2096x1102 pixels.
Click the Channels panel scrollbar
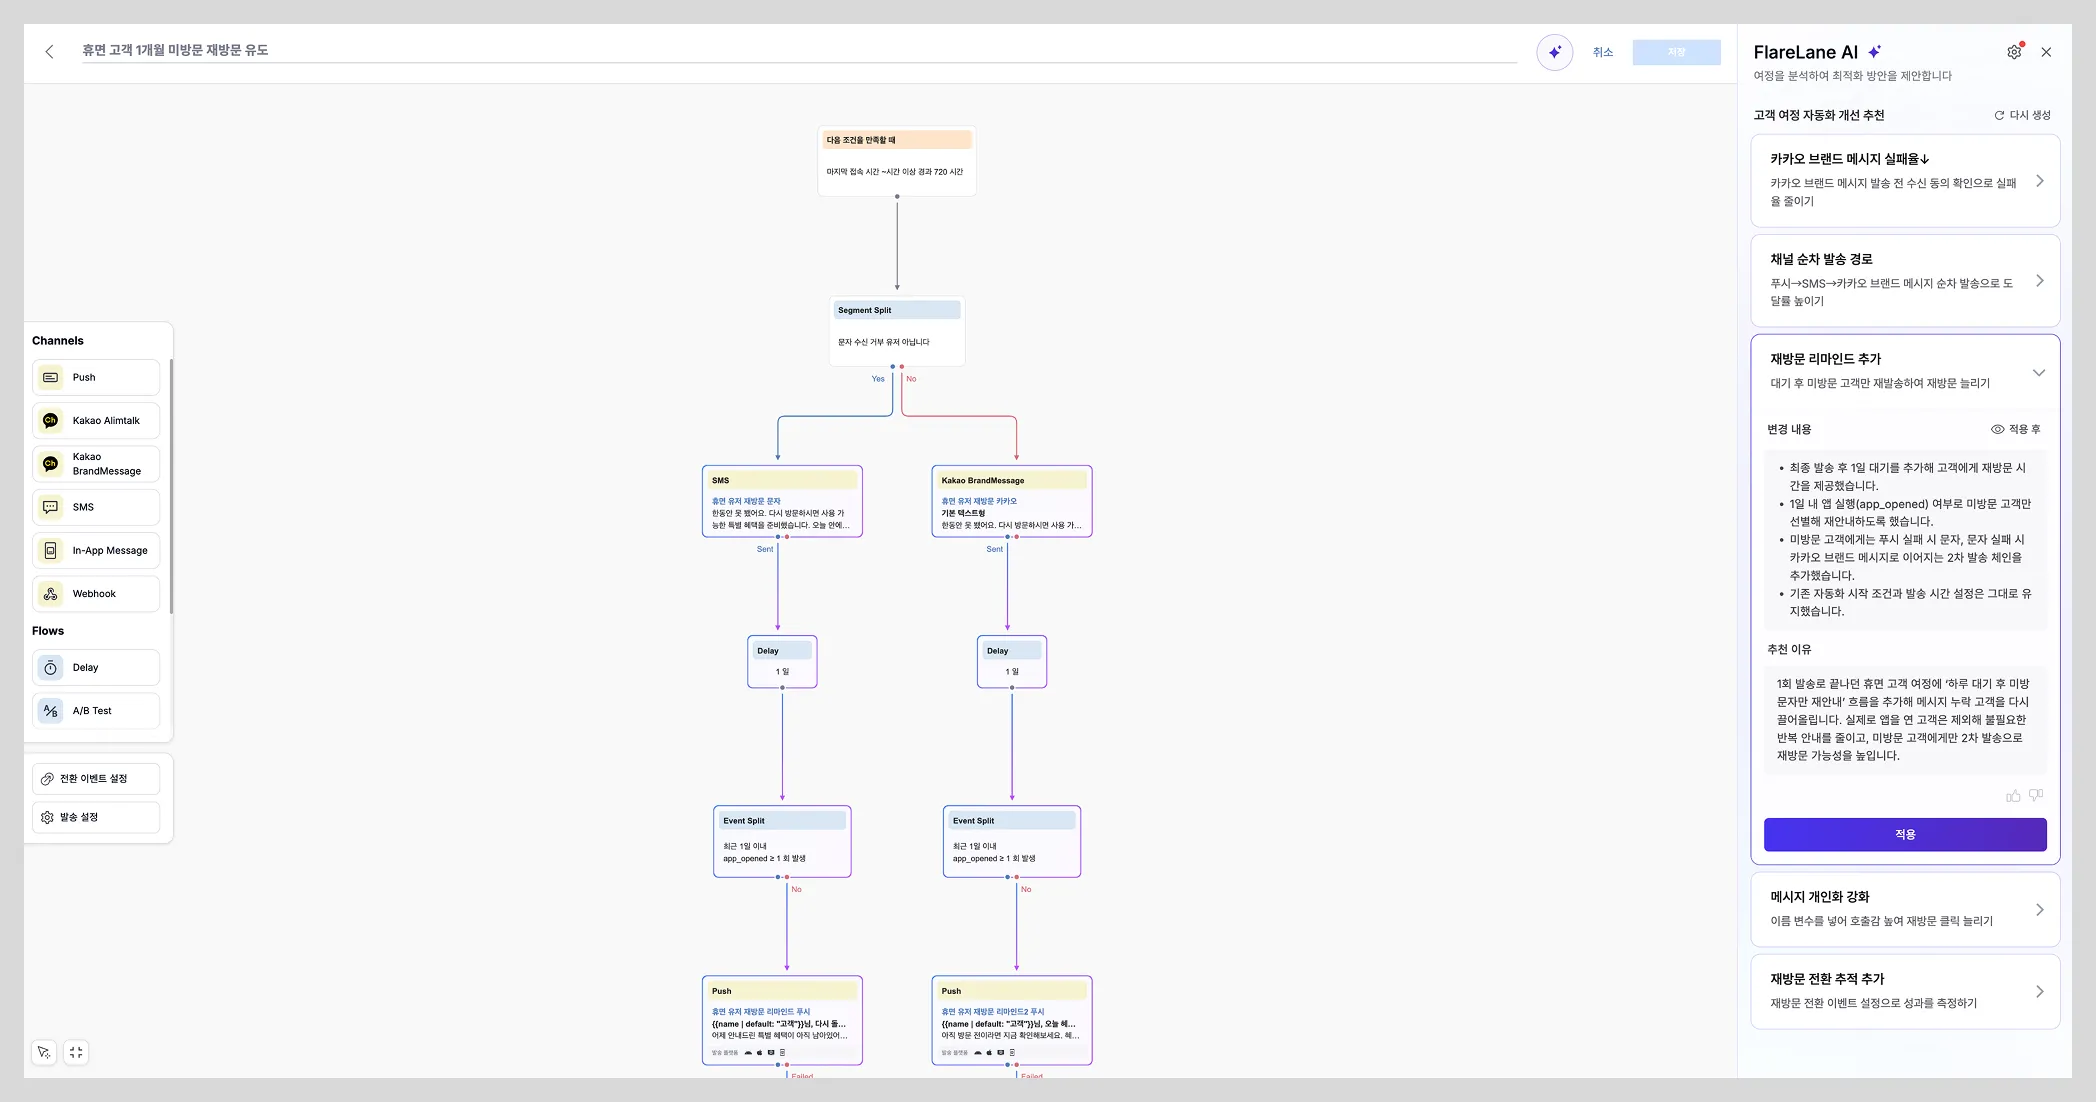[x=171, y=486]
